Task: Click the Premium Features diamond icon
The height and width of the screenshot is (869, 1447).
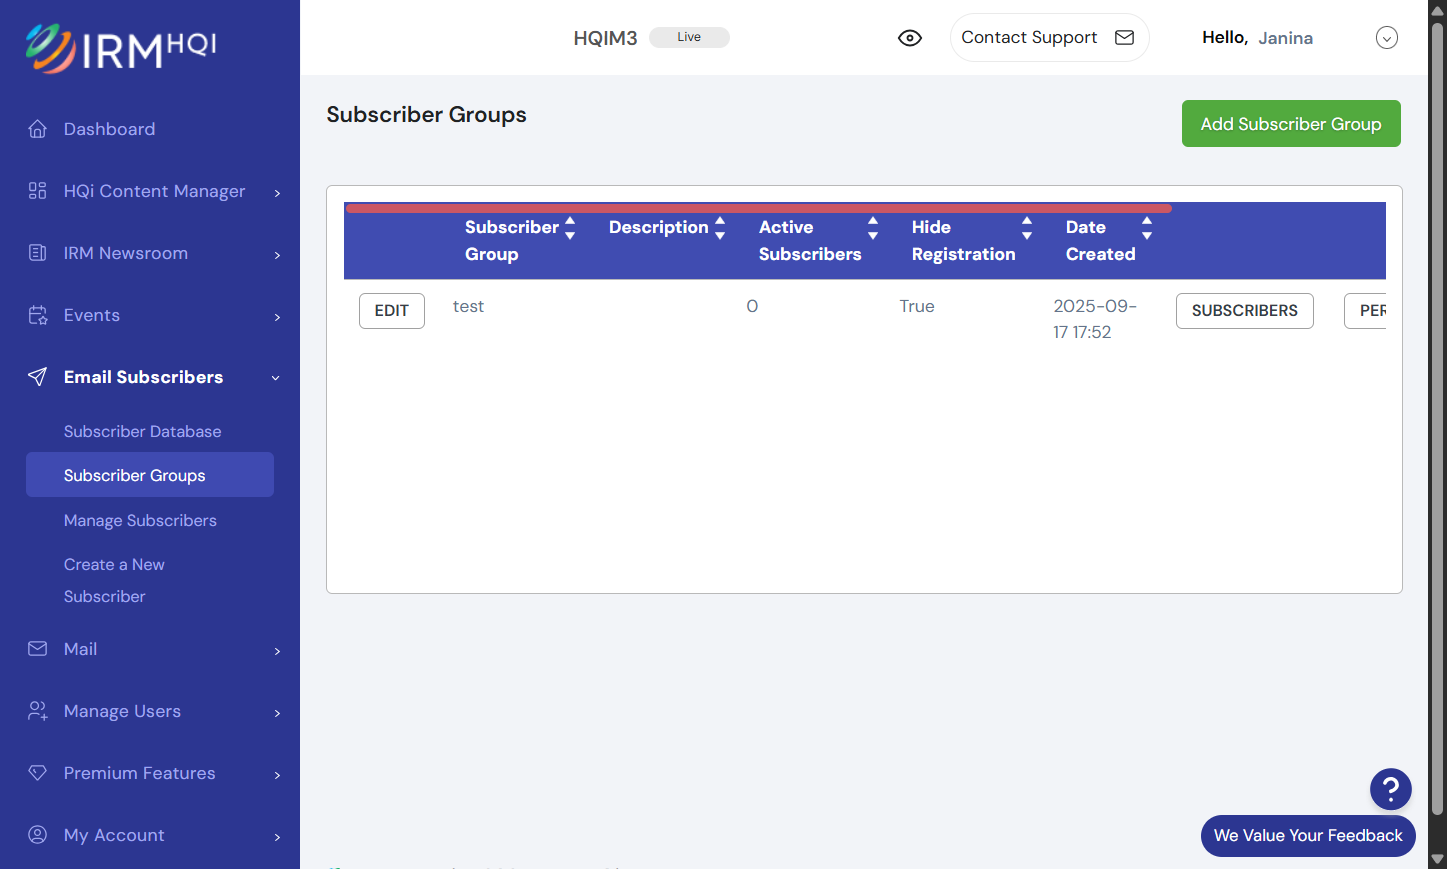Action: (38, 773)
